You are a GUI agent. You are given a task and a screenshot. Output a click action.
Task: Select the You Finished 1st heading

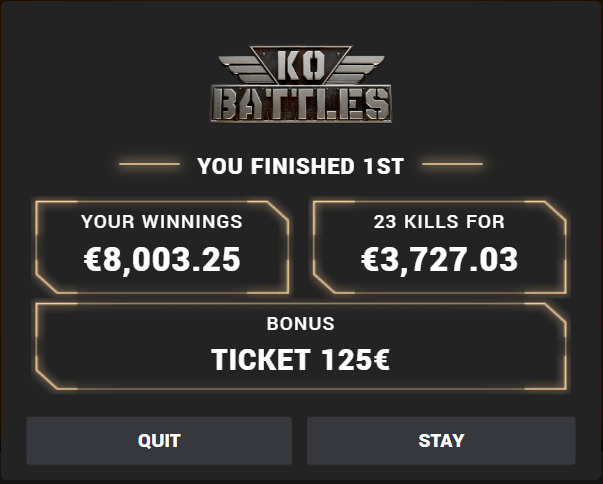300,166
